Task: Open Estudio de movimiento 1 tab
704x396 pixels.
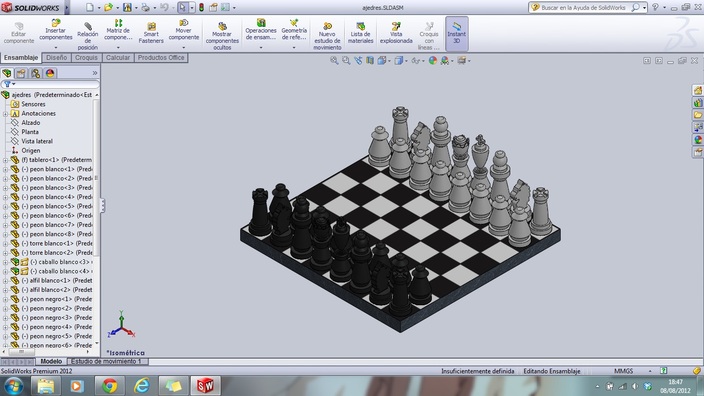Action: pyautogui.click(x=106, y=361)
